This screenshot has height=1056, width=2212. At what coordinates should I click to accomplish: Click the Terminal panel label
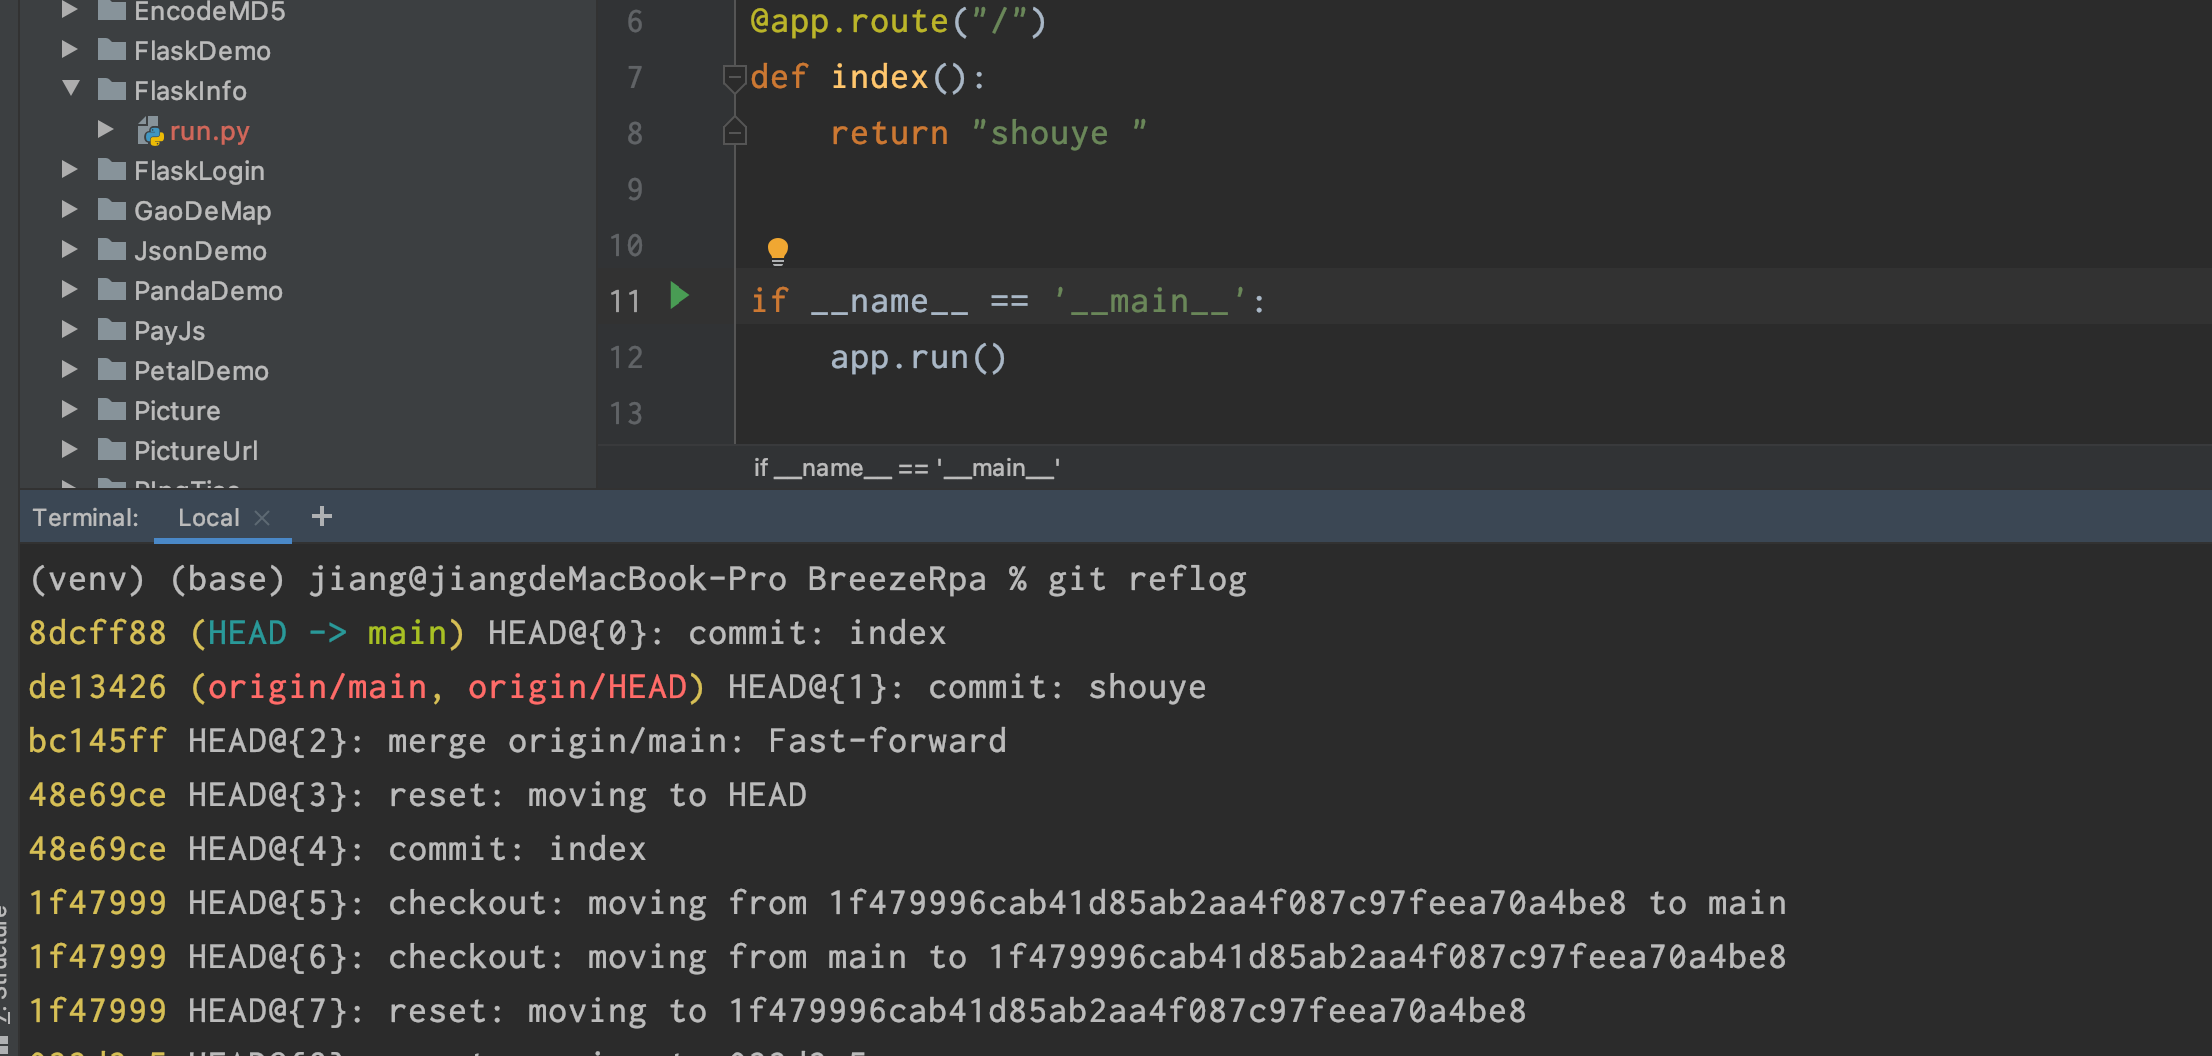(85, 517)
